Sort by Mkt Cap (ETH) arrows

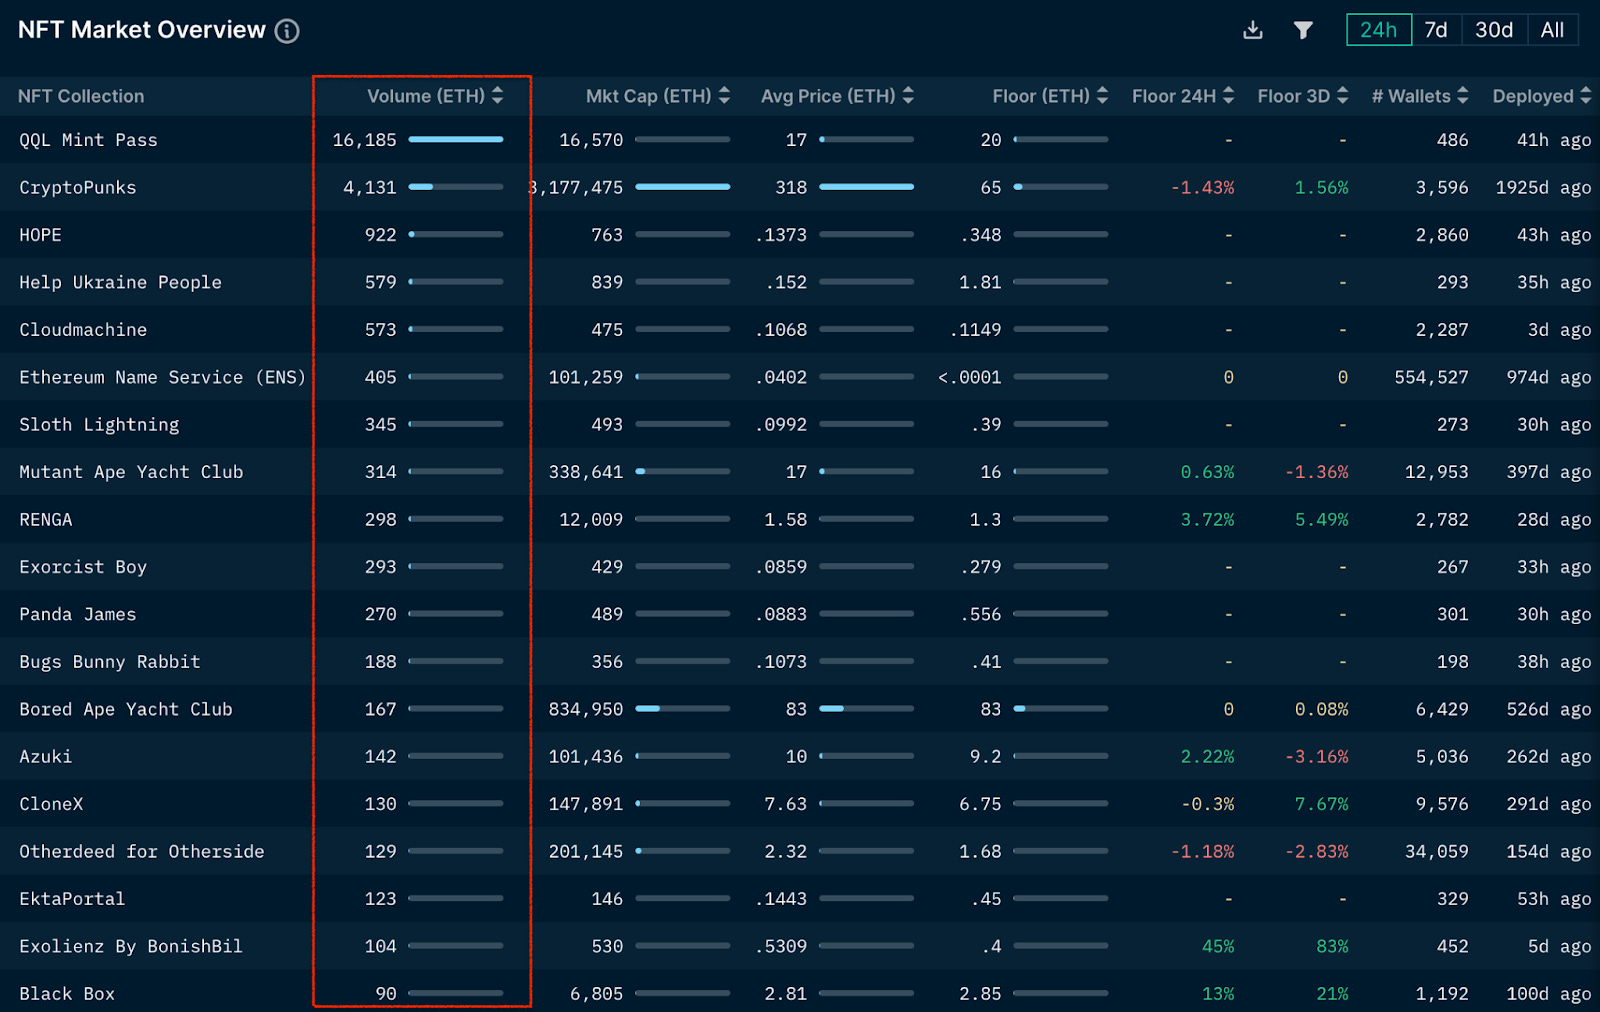[724, 96]
